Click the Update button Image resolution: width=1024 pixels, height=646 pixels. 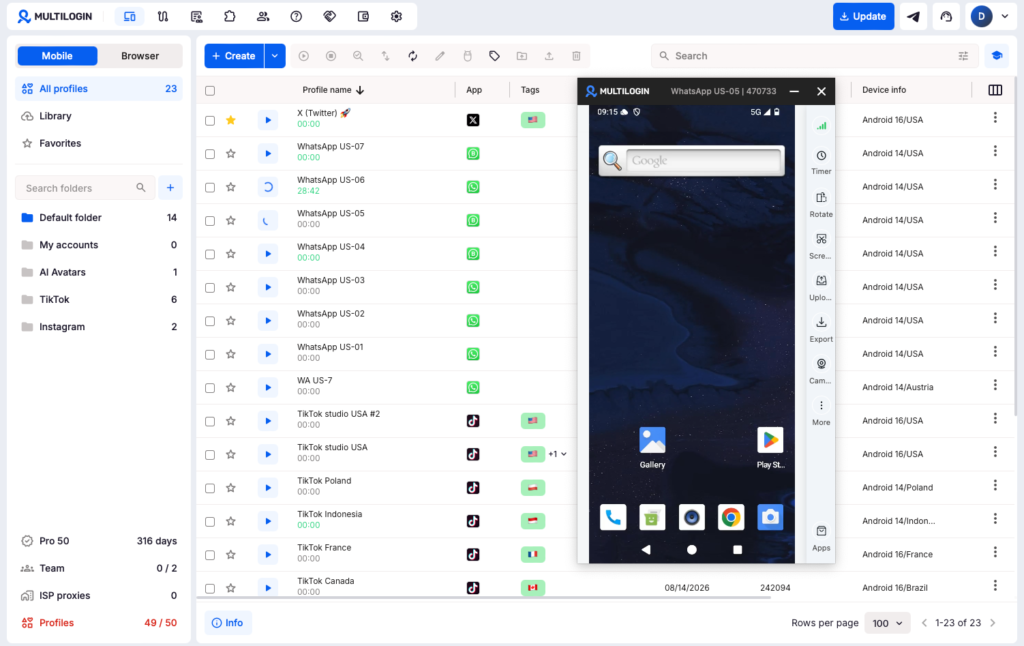coord(863,16)
